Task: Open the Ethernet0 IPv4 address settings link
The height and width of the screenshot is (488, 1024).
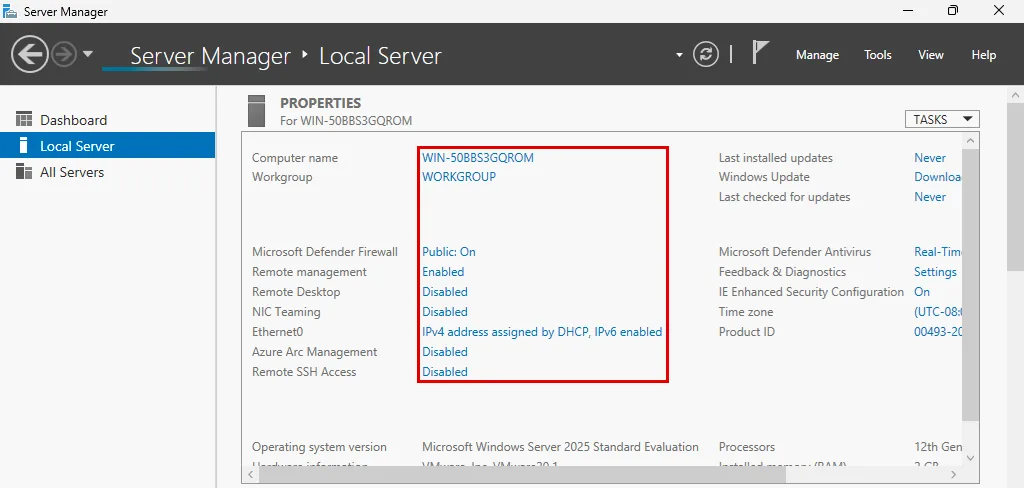Action: coord(542,332)
